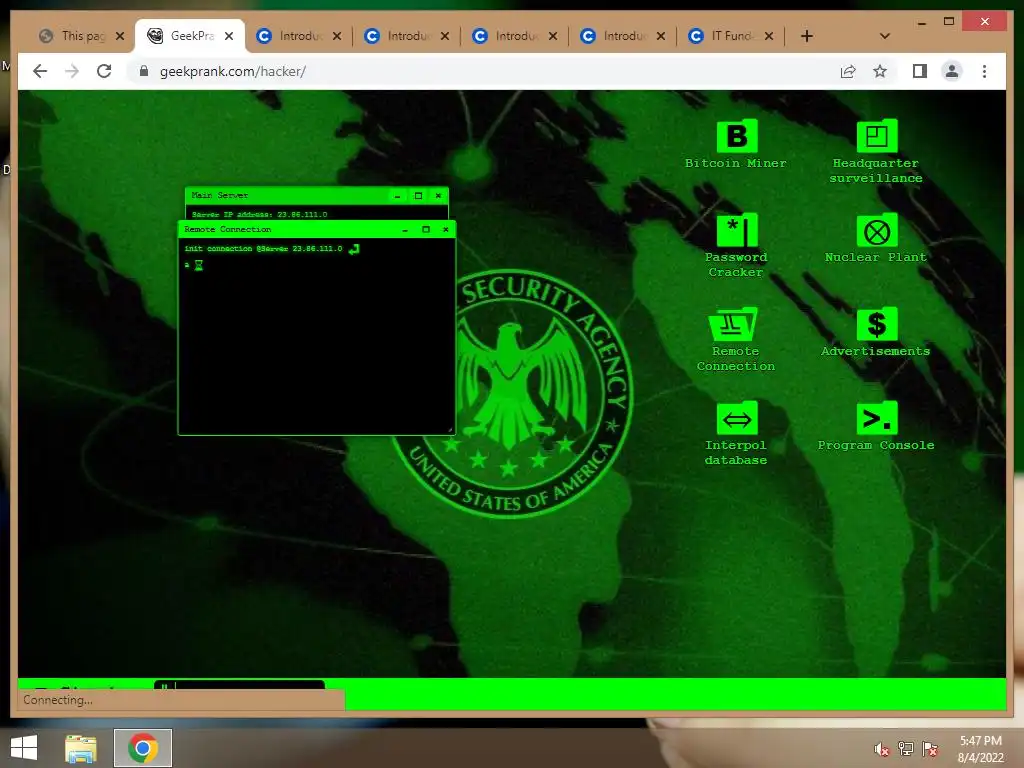Image resolution: width=1024 pixels, height=768 pixels.
Task: Open File Explorer from taskbar
Action: 81,748
